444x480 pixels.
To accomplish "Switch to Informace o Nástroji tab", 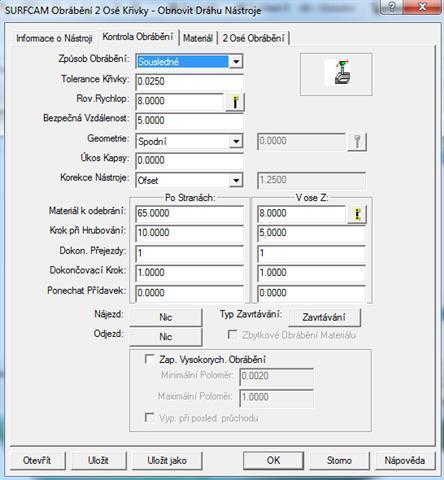I will click(x=54, y=38).
